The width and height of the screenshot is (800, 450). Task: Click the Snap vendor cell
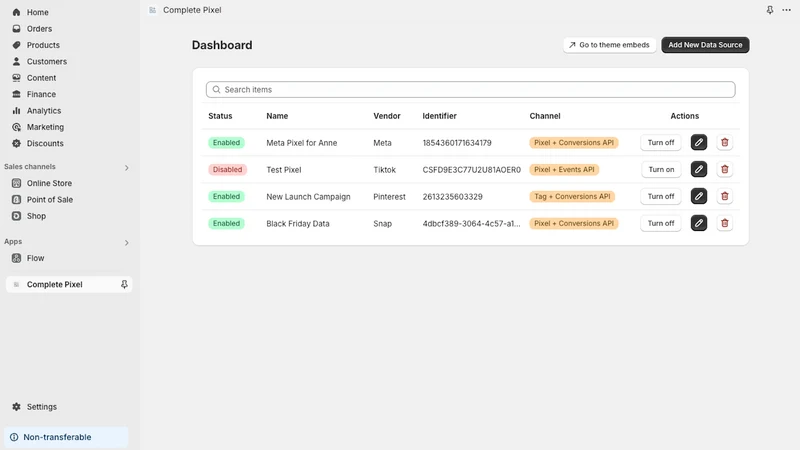[382, 223]
